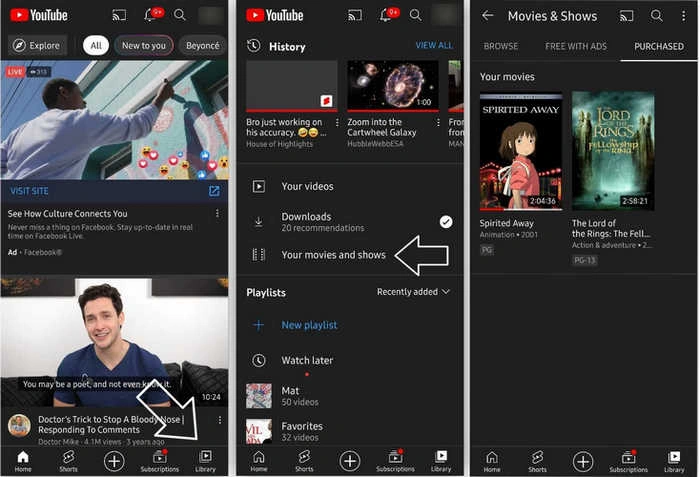Tap Shorts on right screen bottom bar
The height and width of the screenshot is (477, 700).
tap(538, 462)
